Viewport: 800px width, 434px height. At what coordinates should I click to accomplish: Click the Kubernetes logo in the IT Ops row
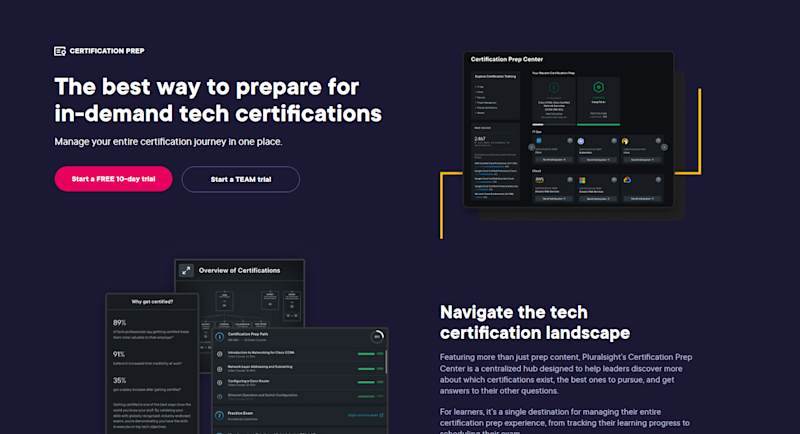pos(581,141)
